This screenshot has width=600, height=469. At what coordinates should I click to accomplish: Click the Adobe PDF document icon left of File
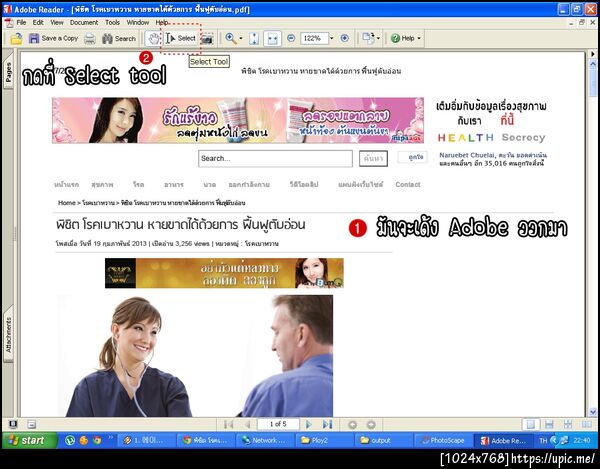[8, 23]
